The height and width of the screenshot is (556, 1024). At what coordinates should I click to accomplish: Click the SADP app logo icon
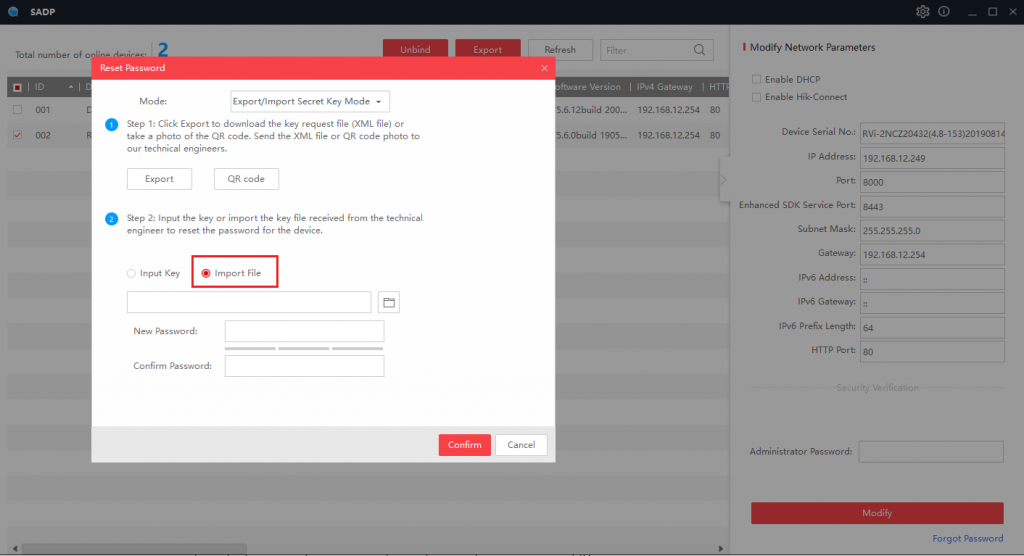pyautogui.click(x=11, y=11)
